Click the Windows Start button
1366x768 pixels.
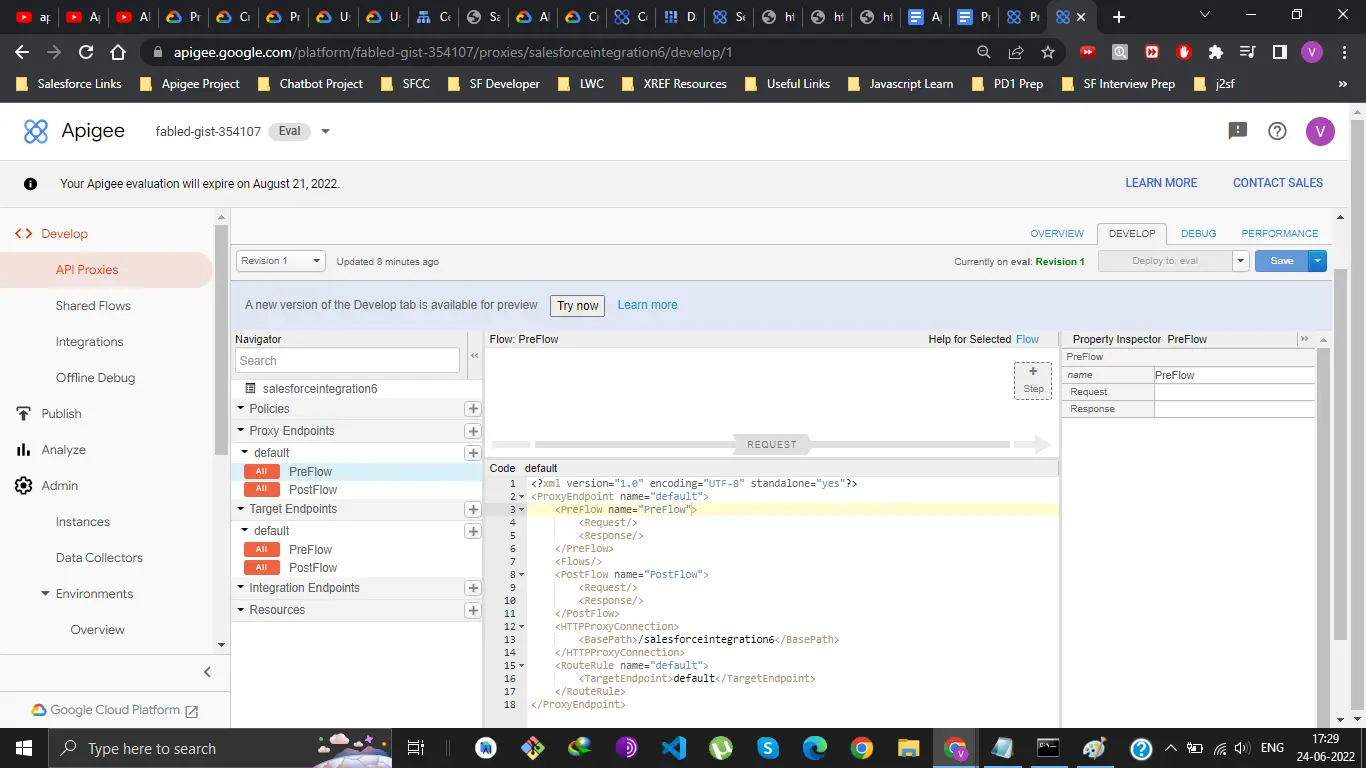pos(24,748)
